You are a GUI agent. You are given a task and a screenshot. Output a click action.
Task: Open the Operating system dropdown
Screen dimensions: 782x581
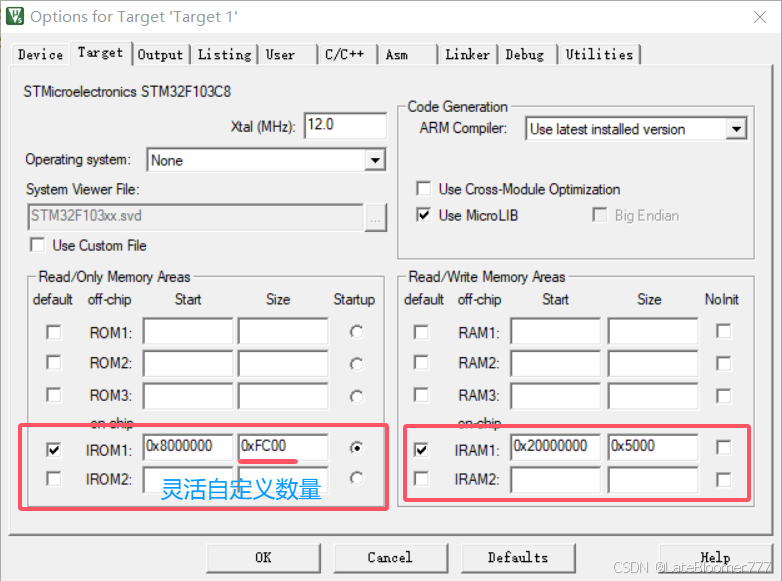coord(375,160)
